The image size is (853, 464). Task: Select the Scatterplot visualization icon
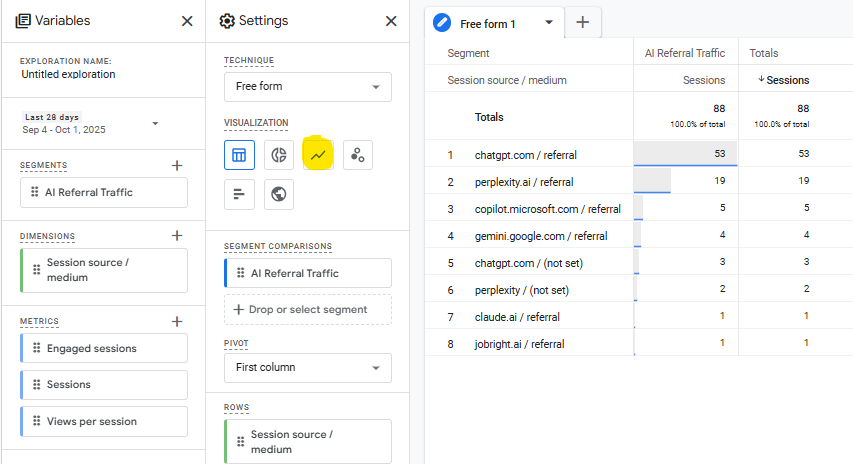tap(358, 155)
